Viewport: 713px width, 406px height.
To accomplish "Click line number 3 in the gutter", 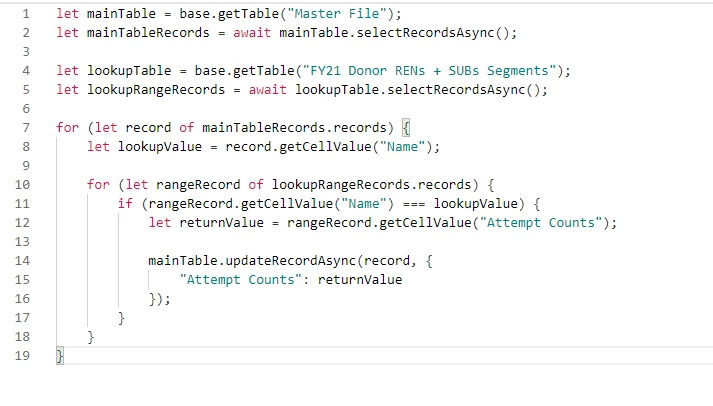I will [x=26, y=52].
